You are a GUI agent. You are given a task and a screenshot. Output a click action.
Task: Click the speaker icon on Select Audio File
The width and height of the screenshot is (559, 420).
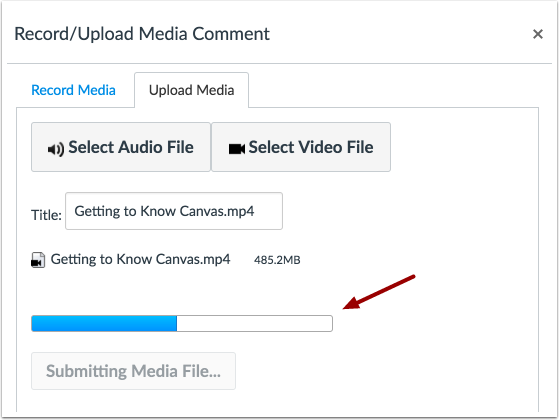coord(56,149)
